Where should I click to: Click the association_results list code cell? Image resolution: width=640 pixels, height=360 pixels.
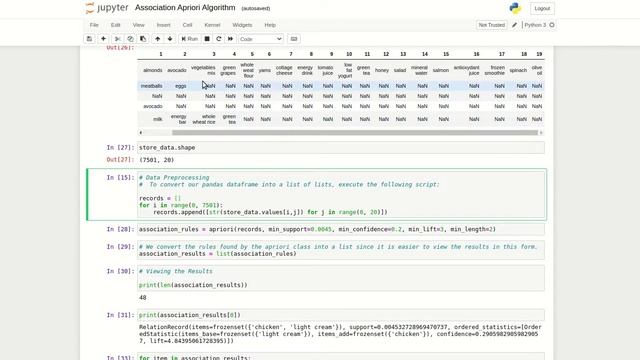click(340, 250)
